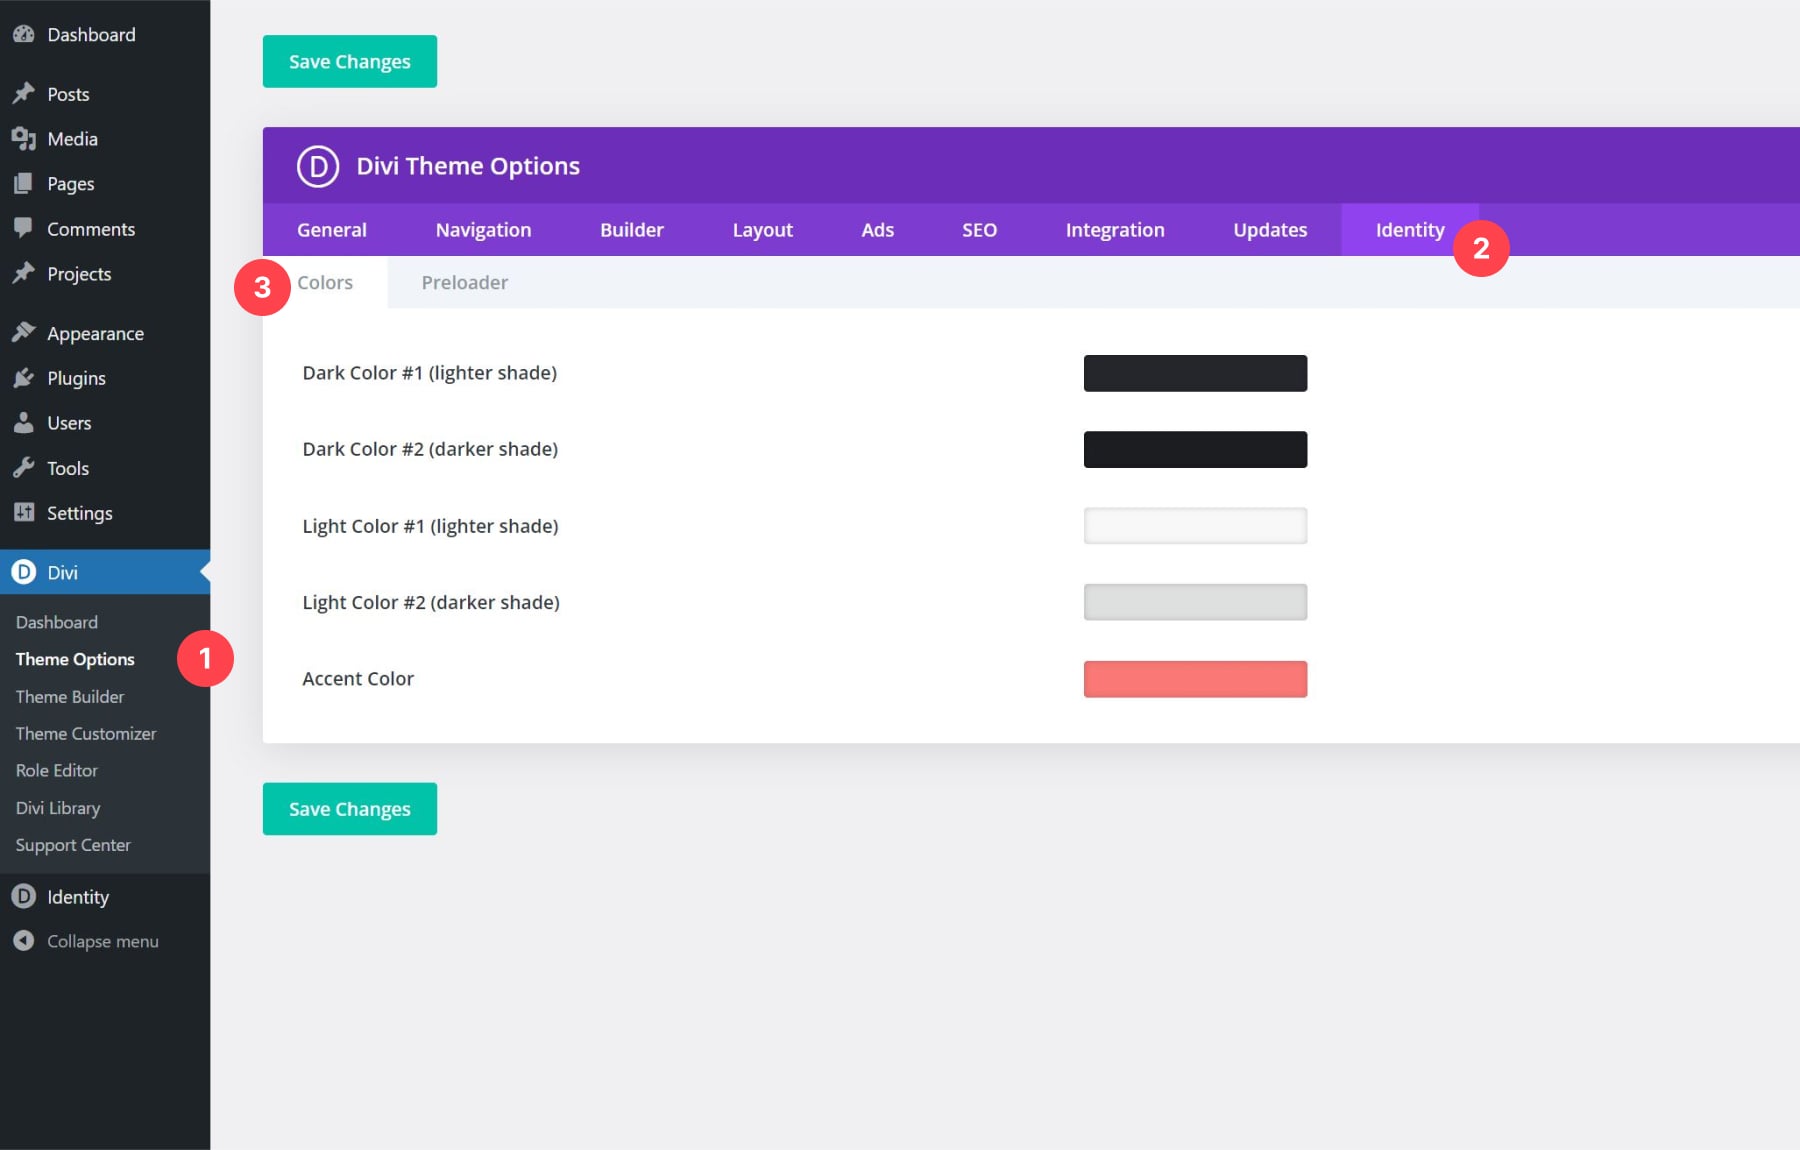Pick Dark Color #1 lighter shade swatch

point(1195,373)
